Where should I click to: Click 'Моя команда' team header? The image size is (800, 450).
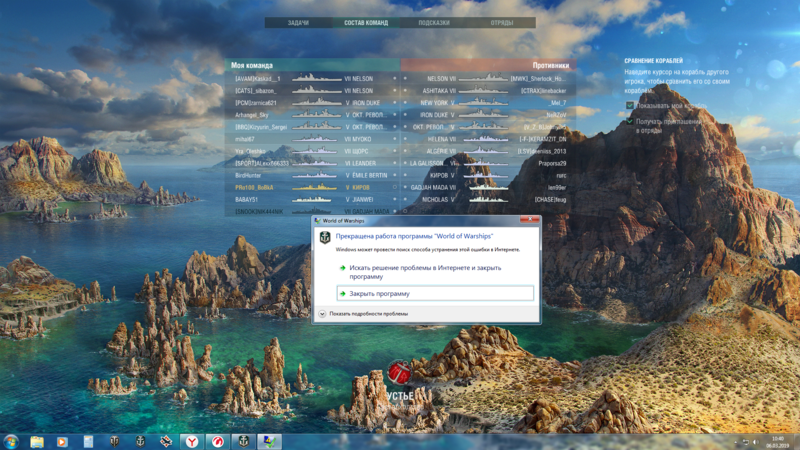tap(252, 65)
